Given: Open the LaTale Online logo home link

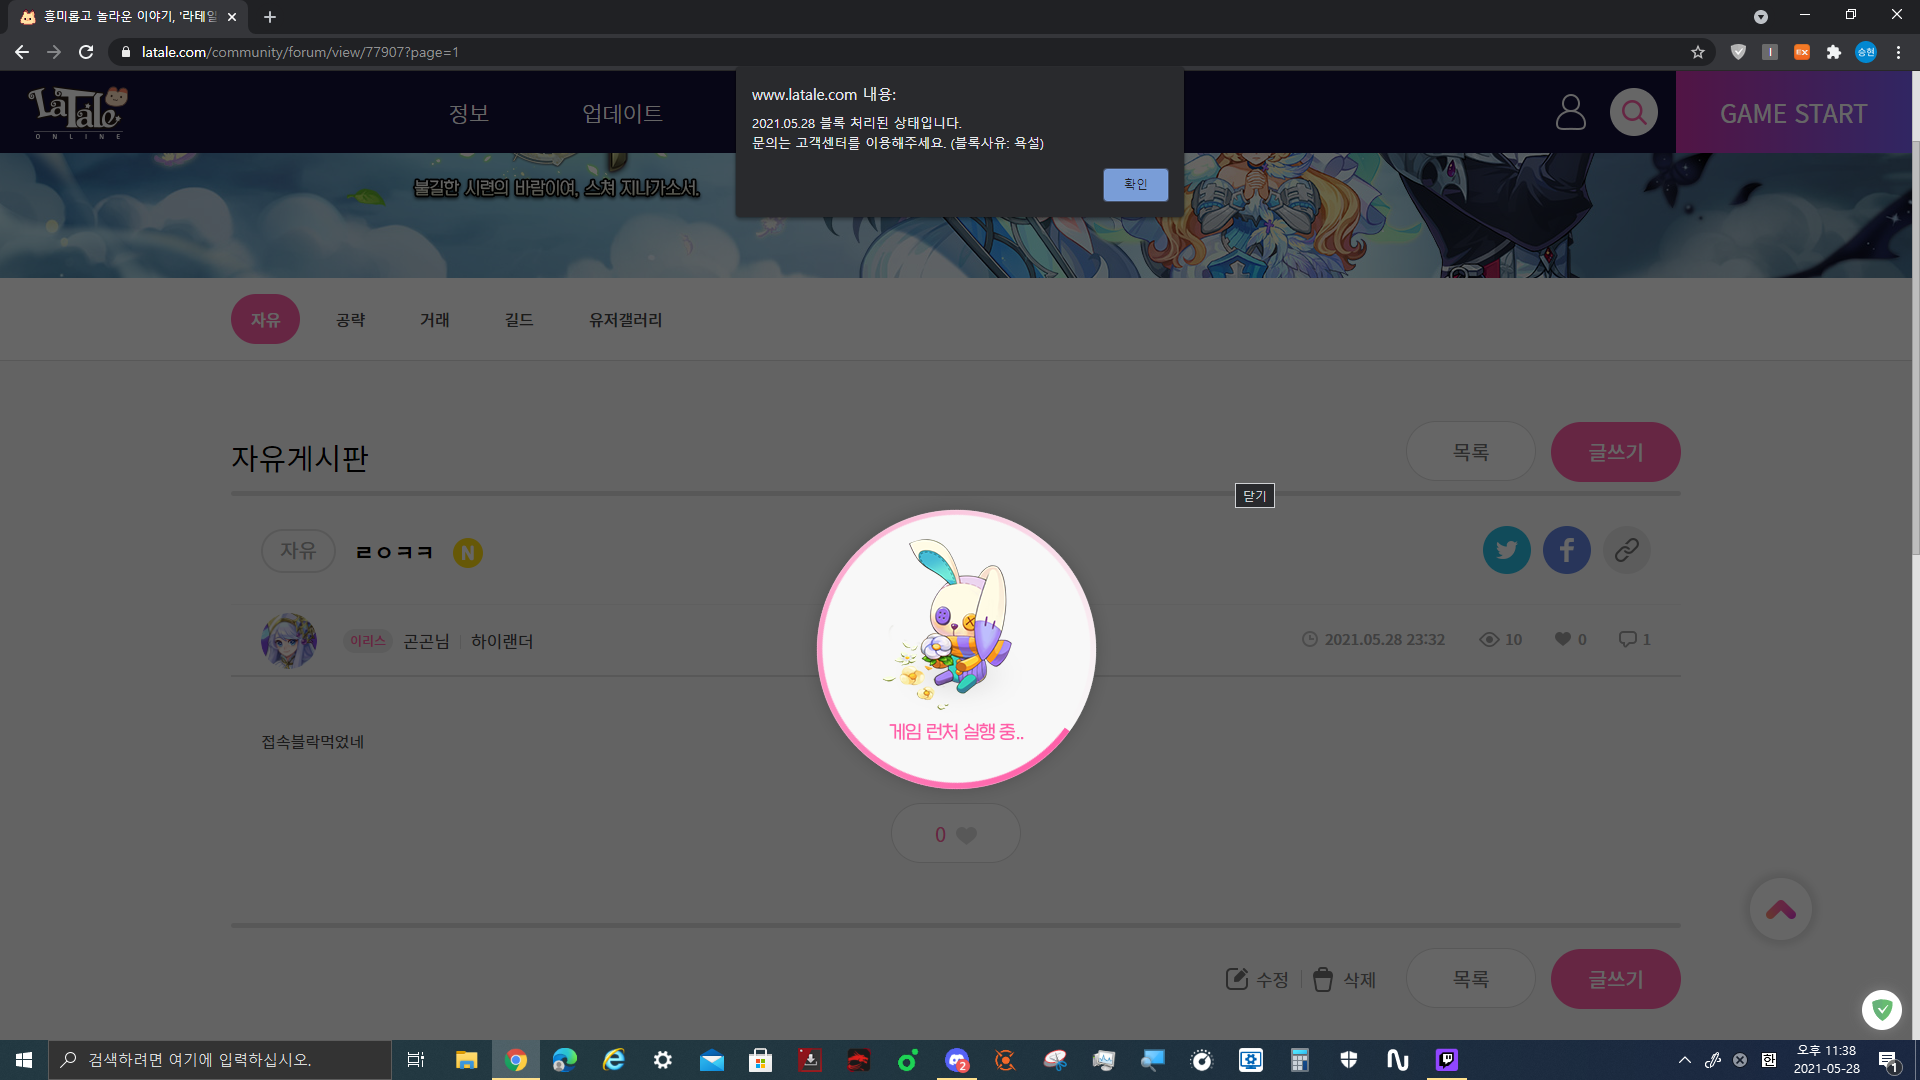Looking at the screenshot, I should pos(78,112).
